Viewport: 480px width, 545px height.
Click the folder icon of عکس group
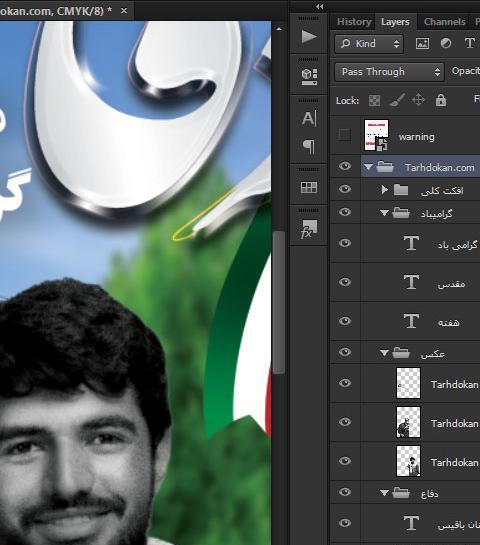coord(401,352)
